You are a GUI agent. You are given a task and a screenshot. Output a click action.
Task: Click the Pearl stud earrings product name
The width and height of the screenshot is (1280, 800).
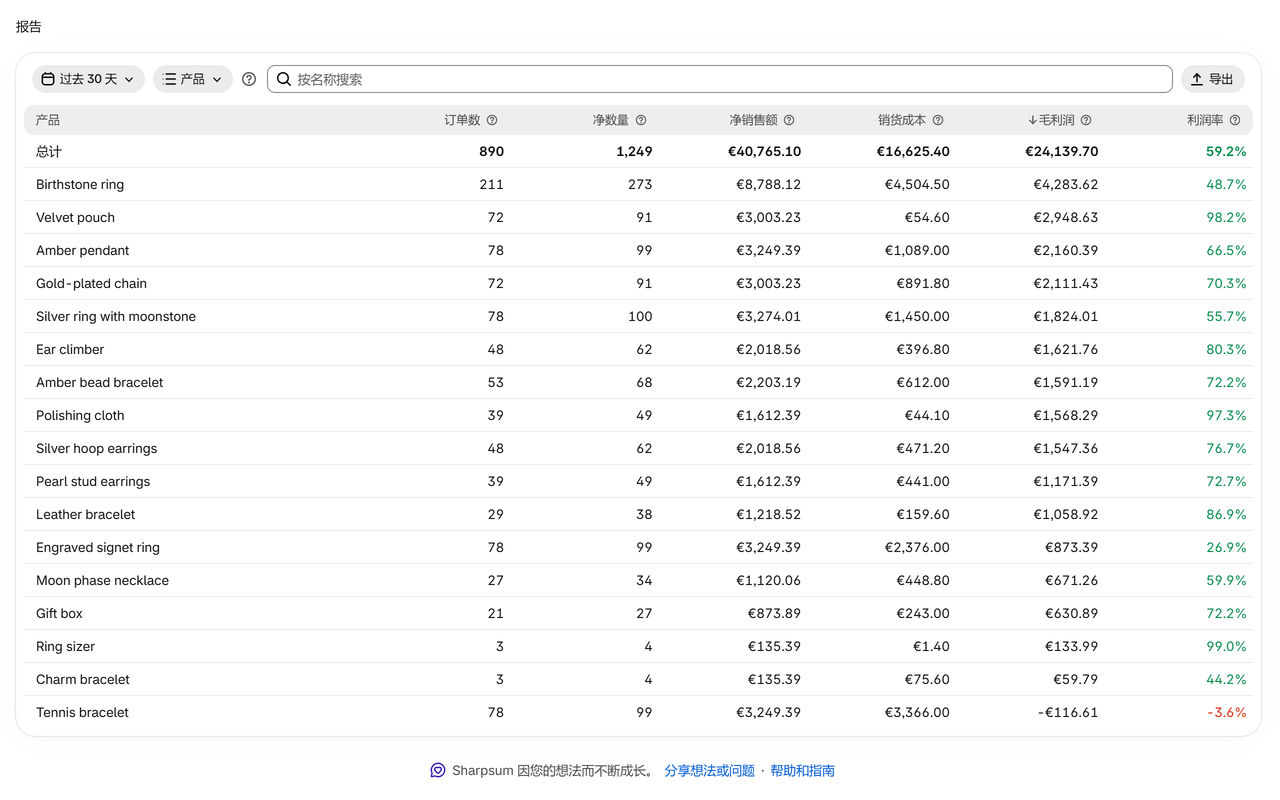pyautogui.click(x=93, y=481)
